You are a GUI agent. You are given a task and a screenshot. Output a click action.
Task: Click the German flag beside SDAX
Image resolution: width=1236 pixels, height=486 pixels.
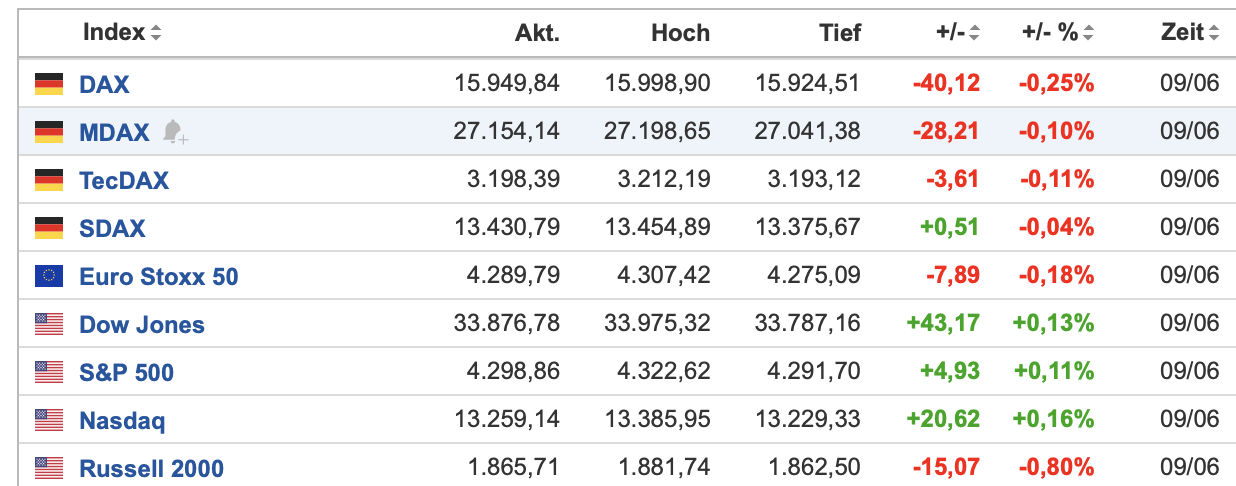(x=49, y=228)
